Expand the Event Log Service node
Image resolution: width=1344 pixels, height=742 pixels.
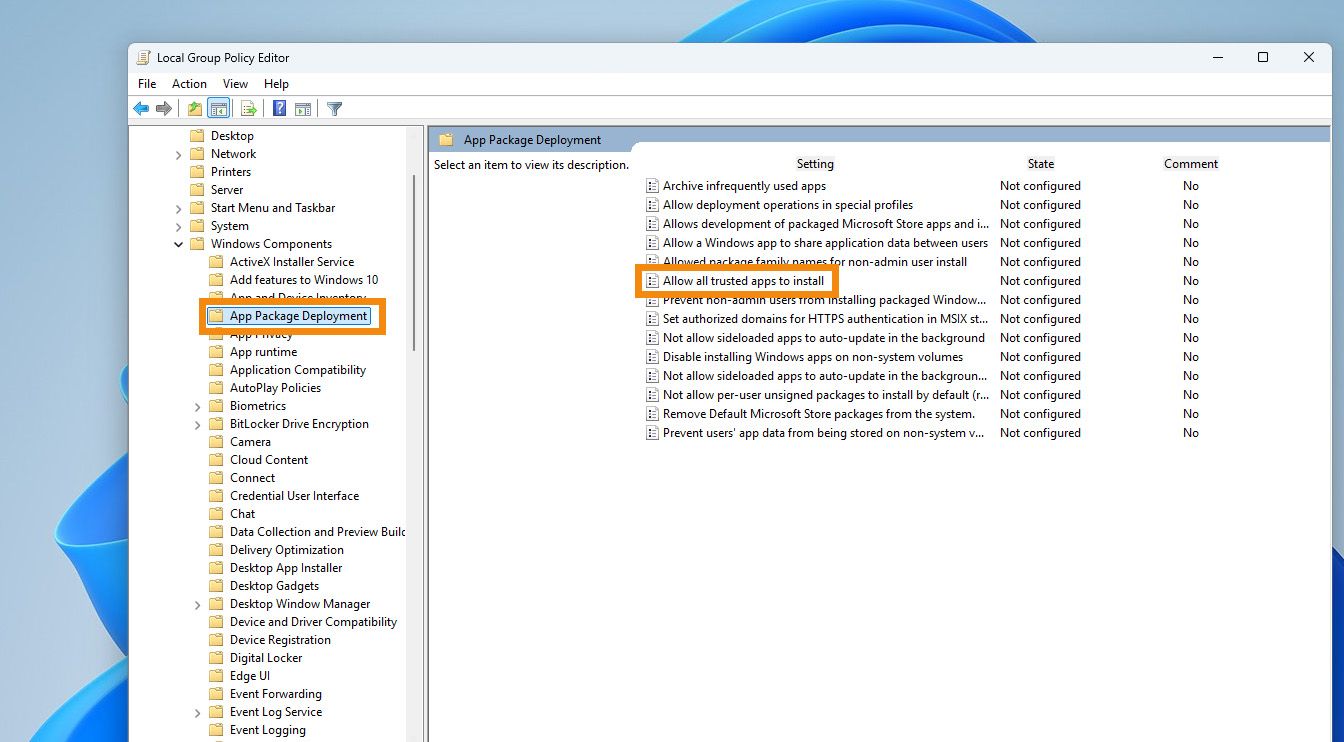coord(197,712)
